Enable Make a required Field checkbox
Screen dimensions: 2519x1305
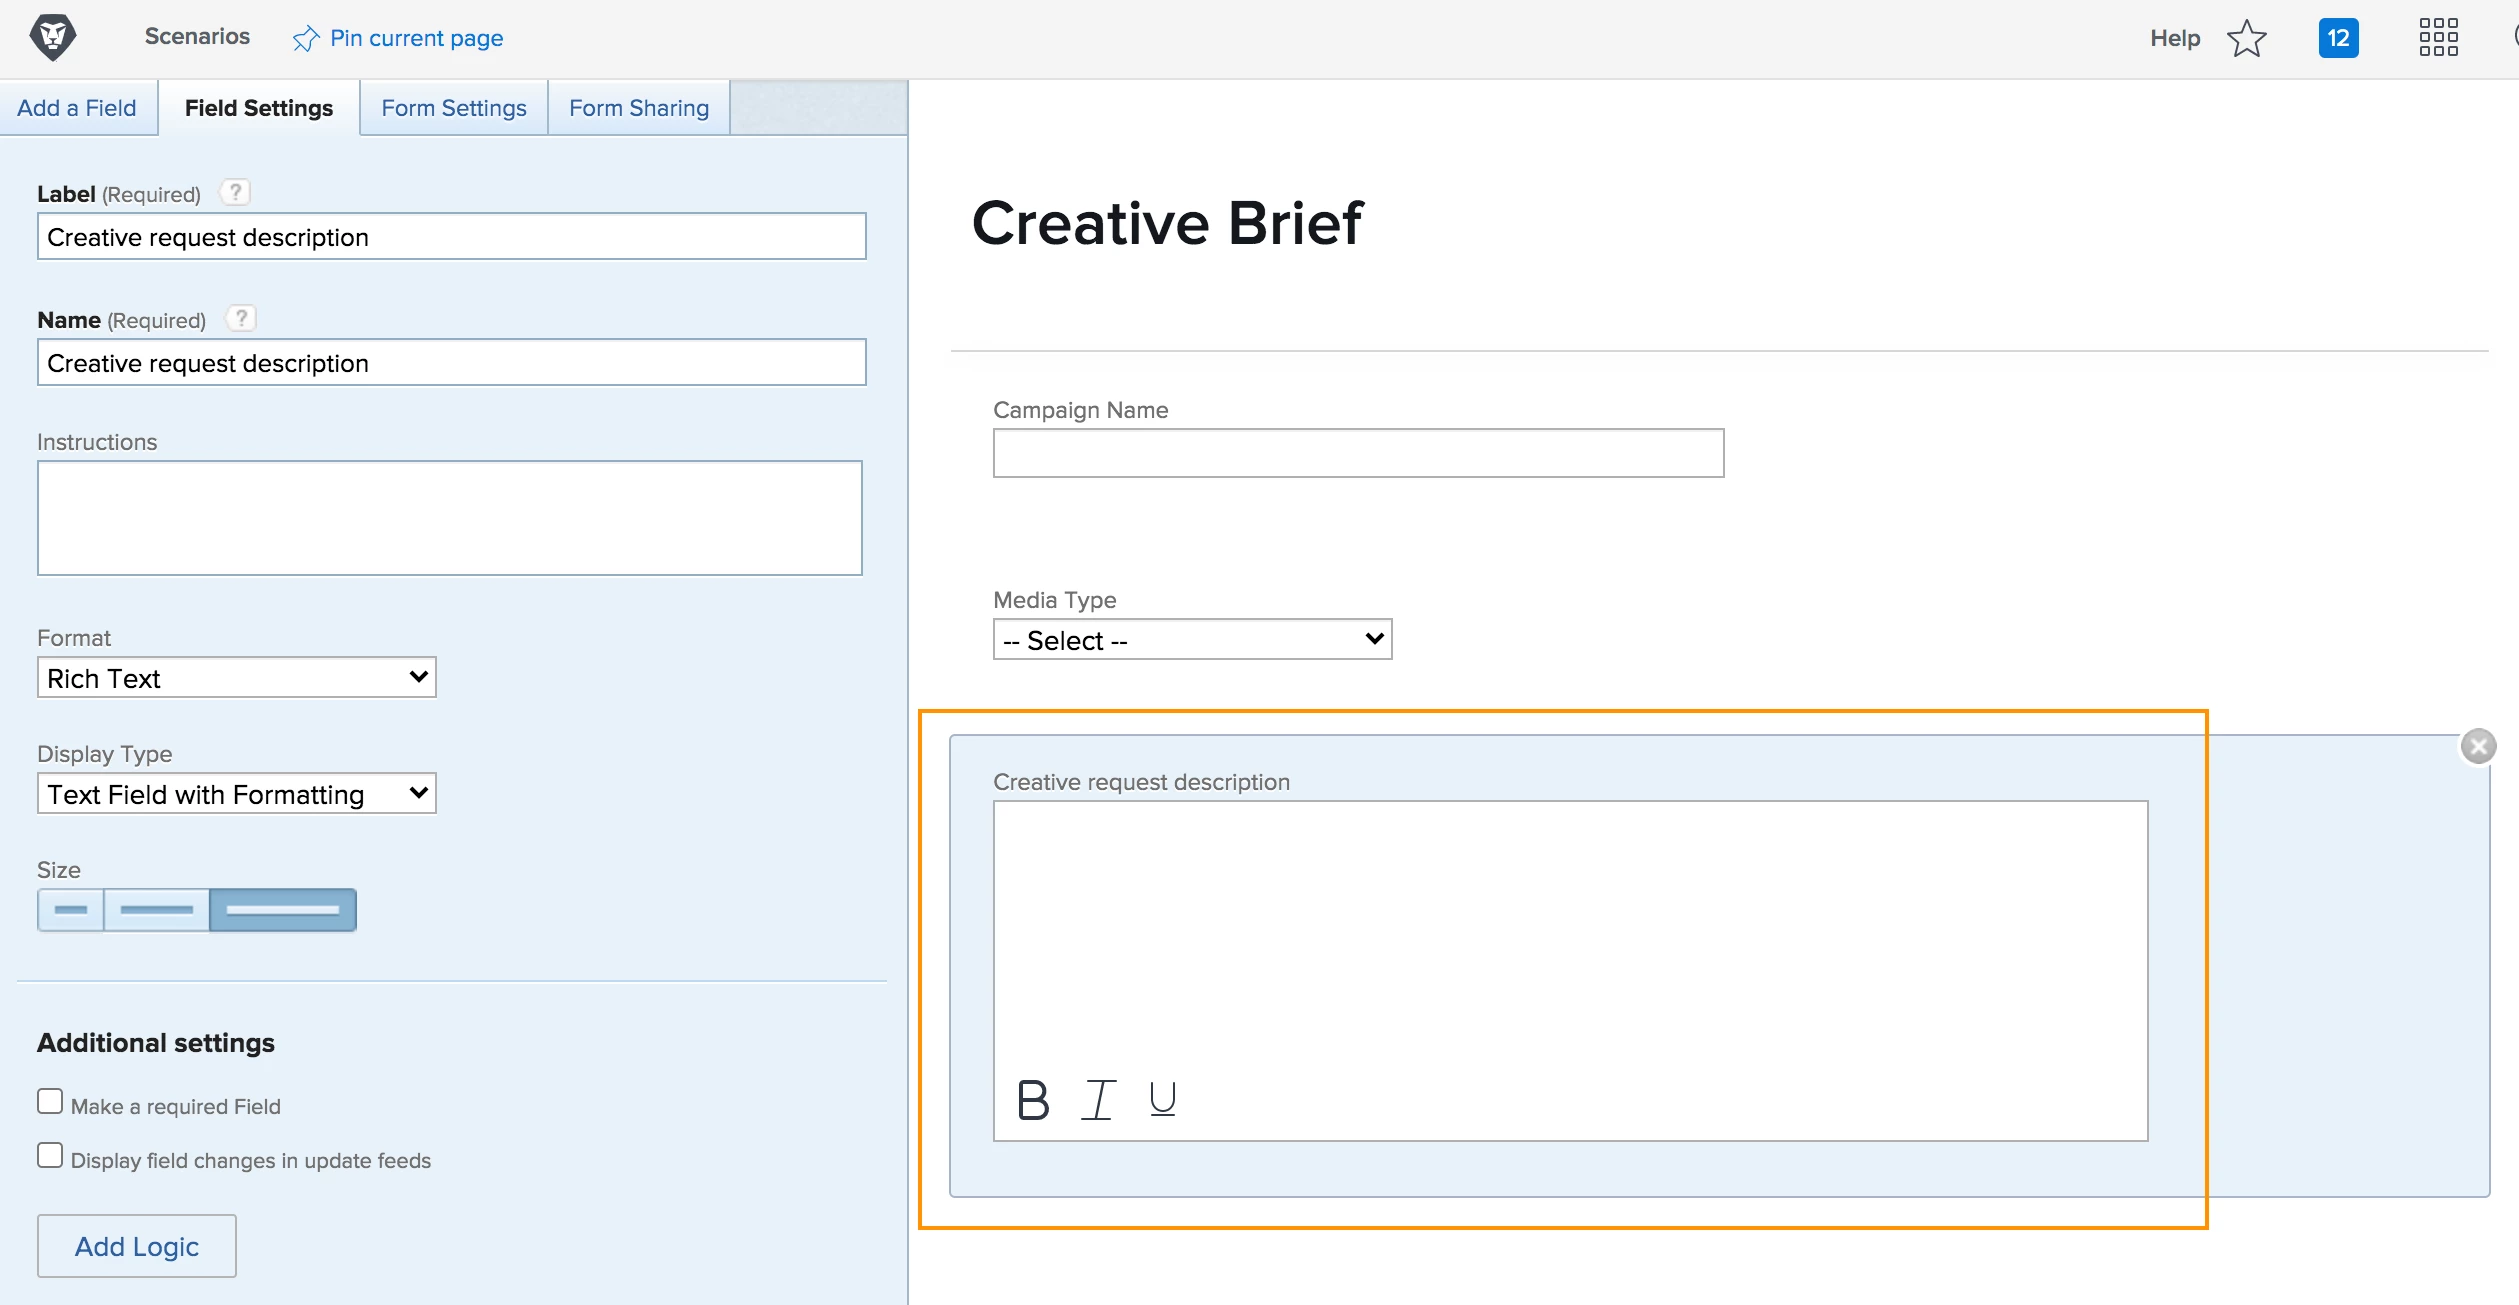tap(50, 1102)
